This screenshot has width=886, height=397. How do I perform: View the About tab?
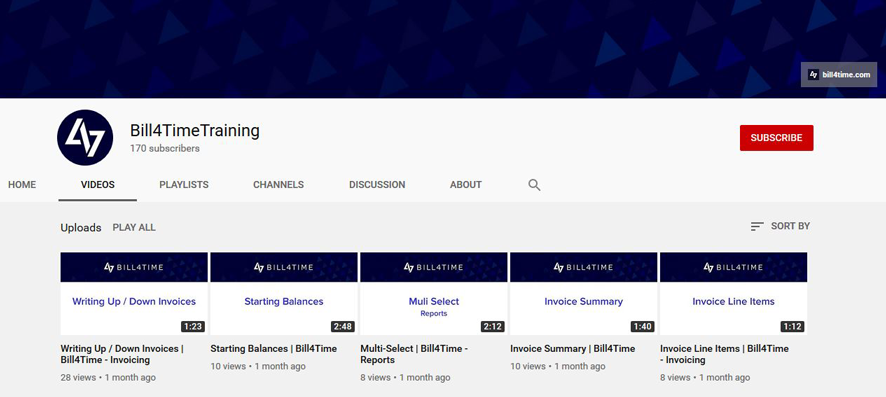[x=466, y=185]
